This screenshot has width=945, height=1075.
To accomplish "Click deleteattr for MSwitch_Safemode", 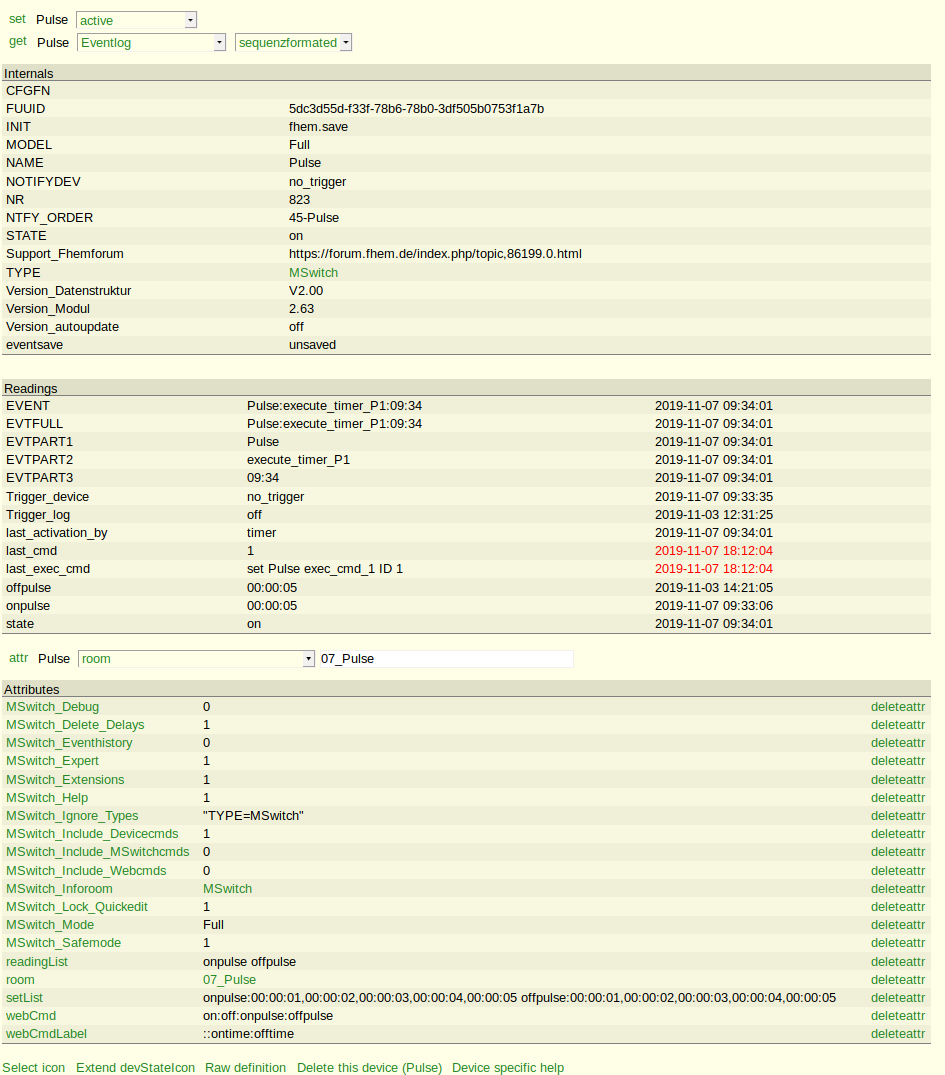I will [898, 943].
